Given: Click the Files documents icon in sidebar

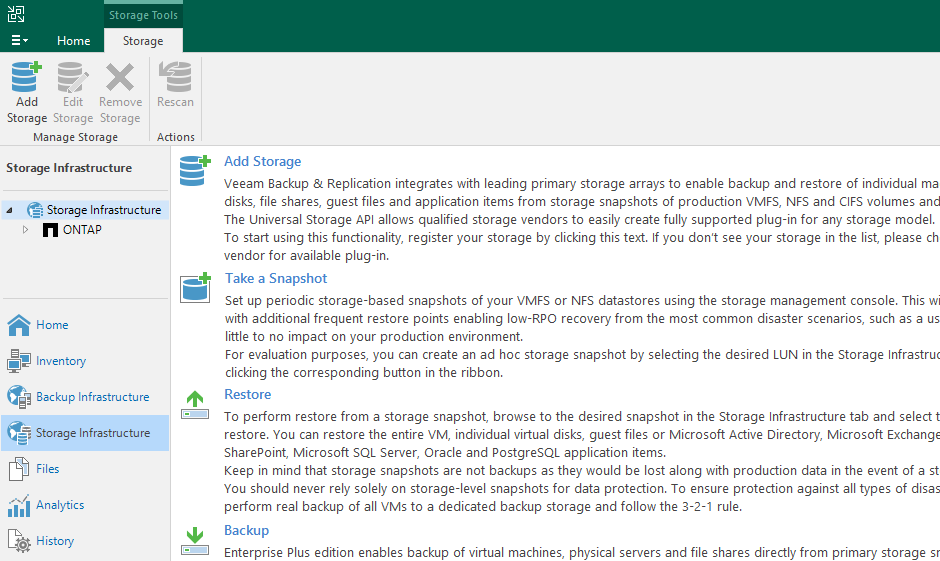Looking at the screenshot, I should point(19,469).
